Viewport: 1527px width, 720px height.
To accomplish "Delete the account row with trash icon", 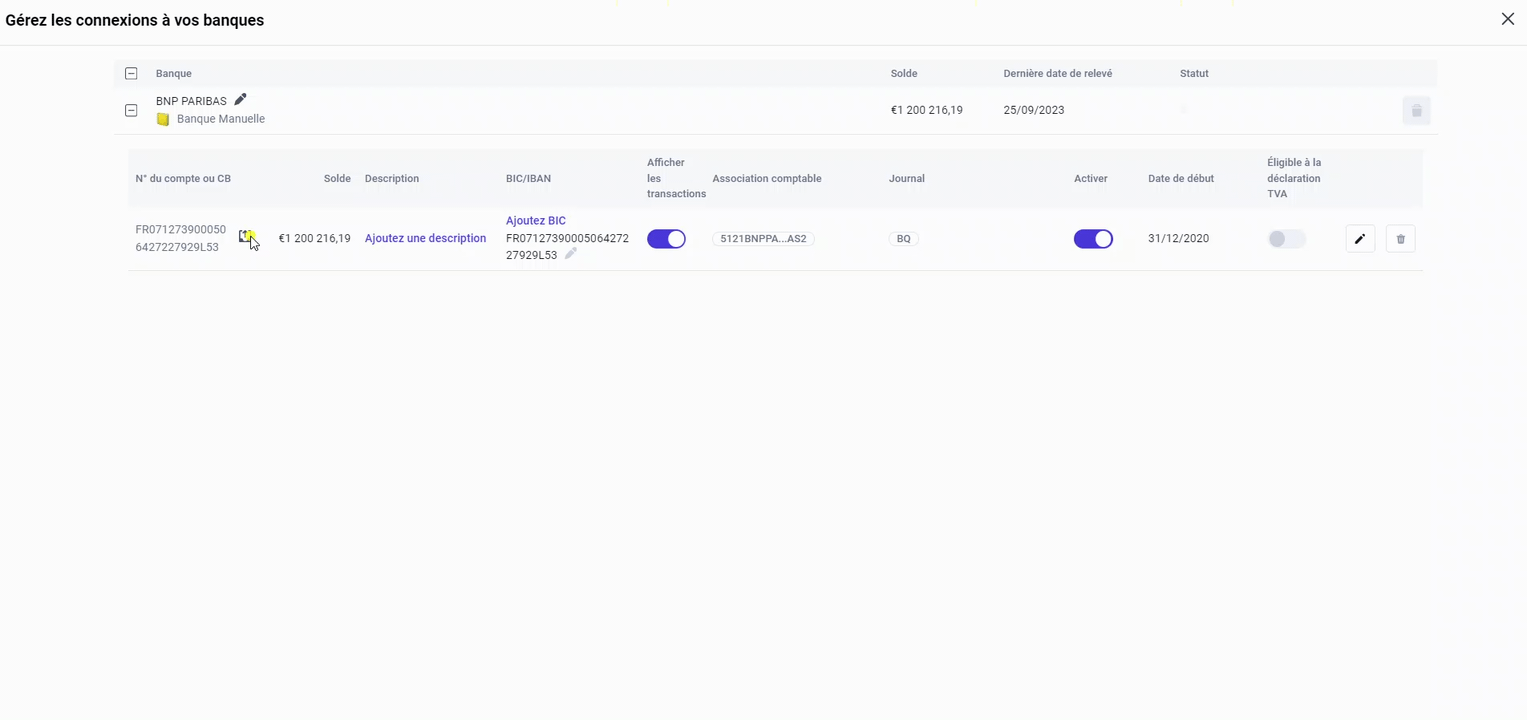I will 1400,238.
